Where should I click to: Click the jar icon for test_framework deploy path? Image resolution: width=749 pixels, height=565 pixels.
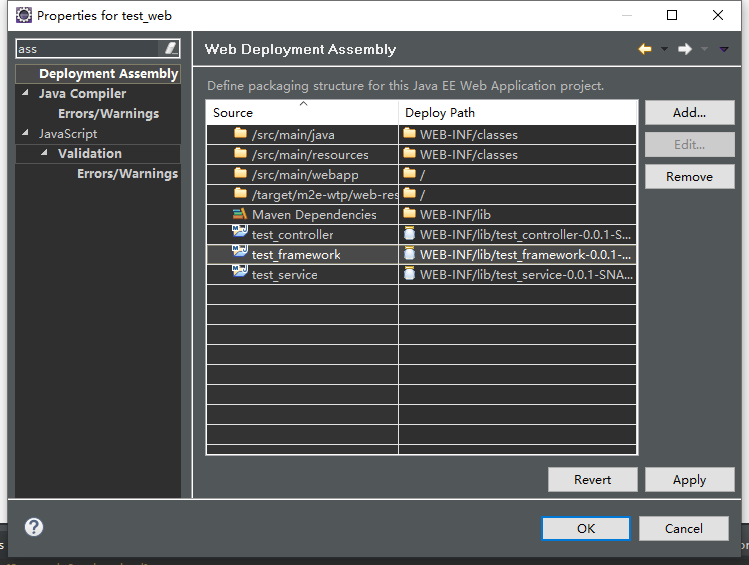409,253
